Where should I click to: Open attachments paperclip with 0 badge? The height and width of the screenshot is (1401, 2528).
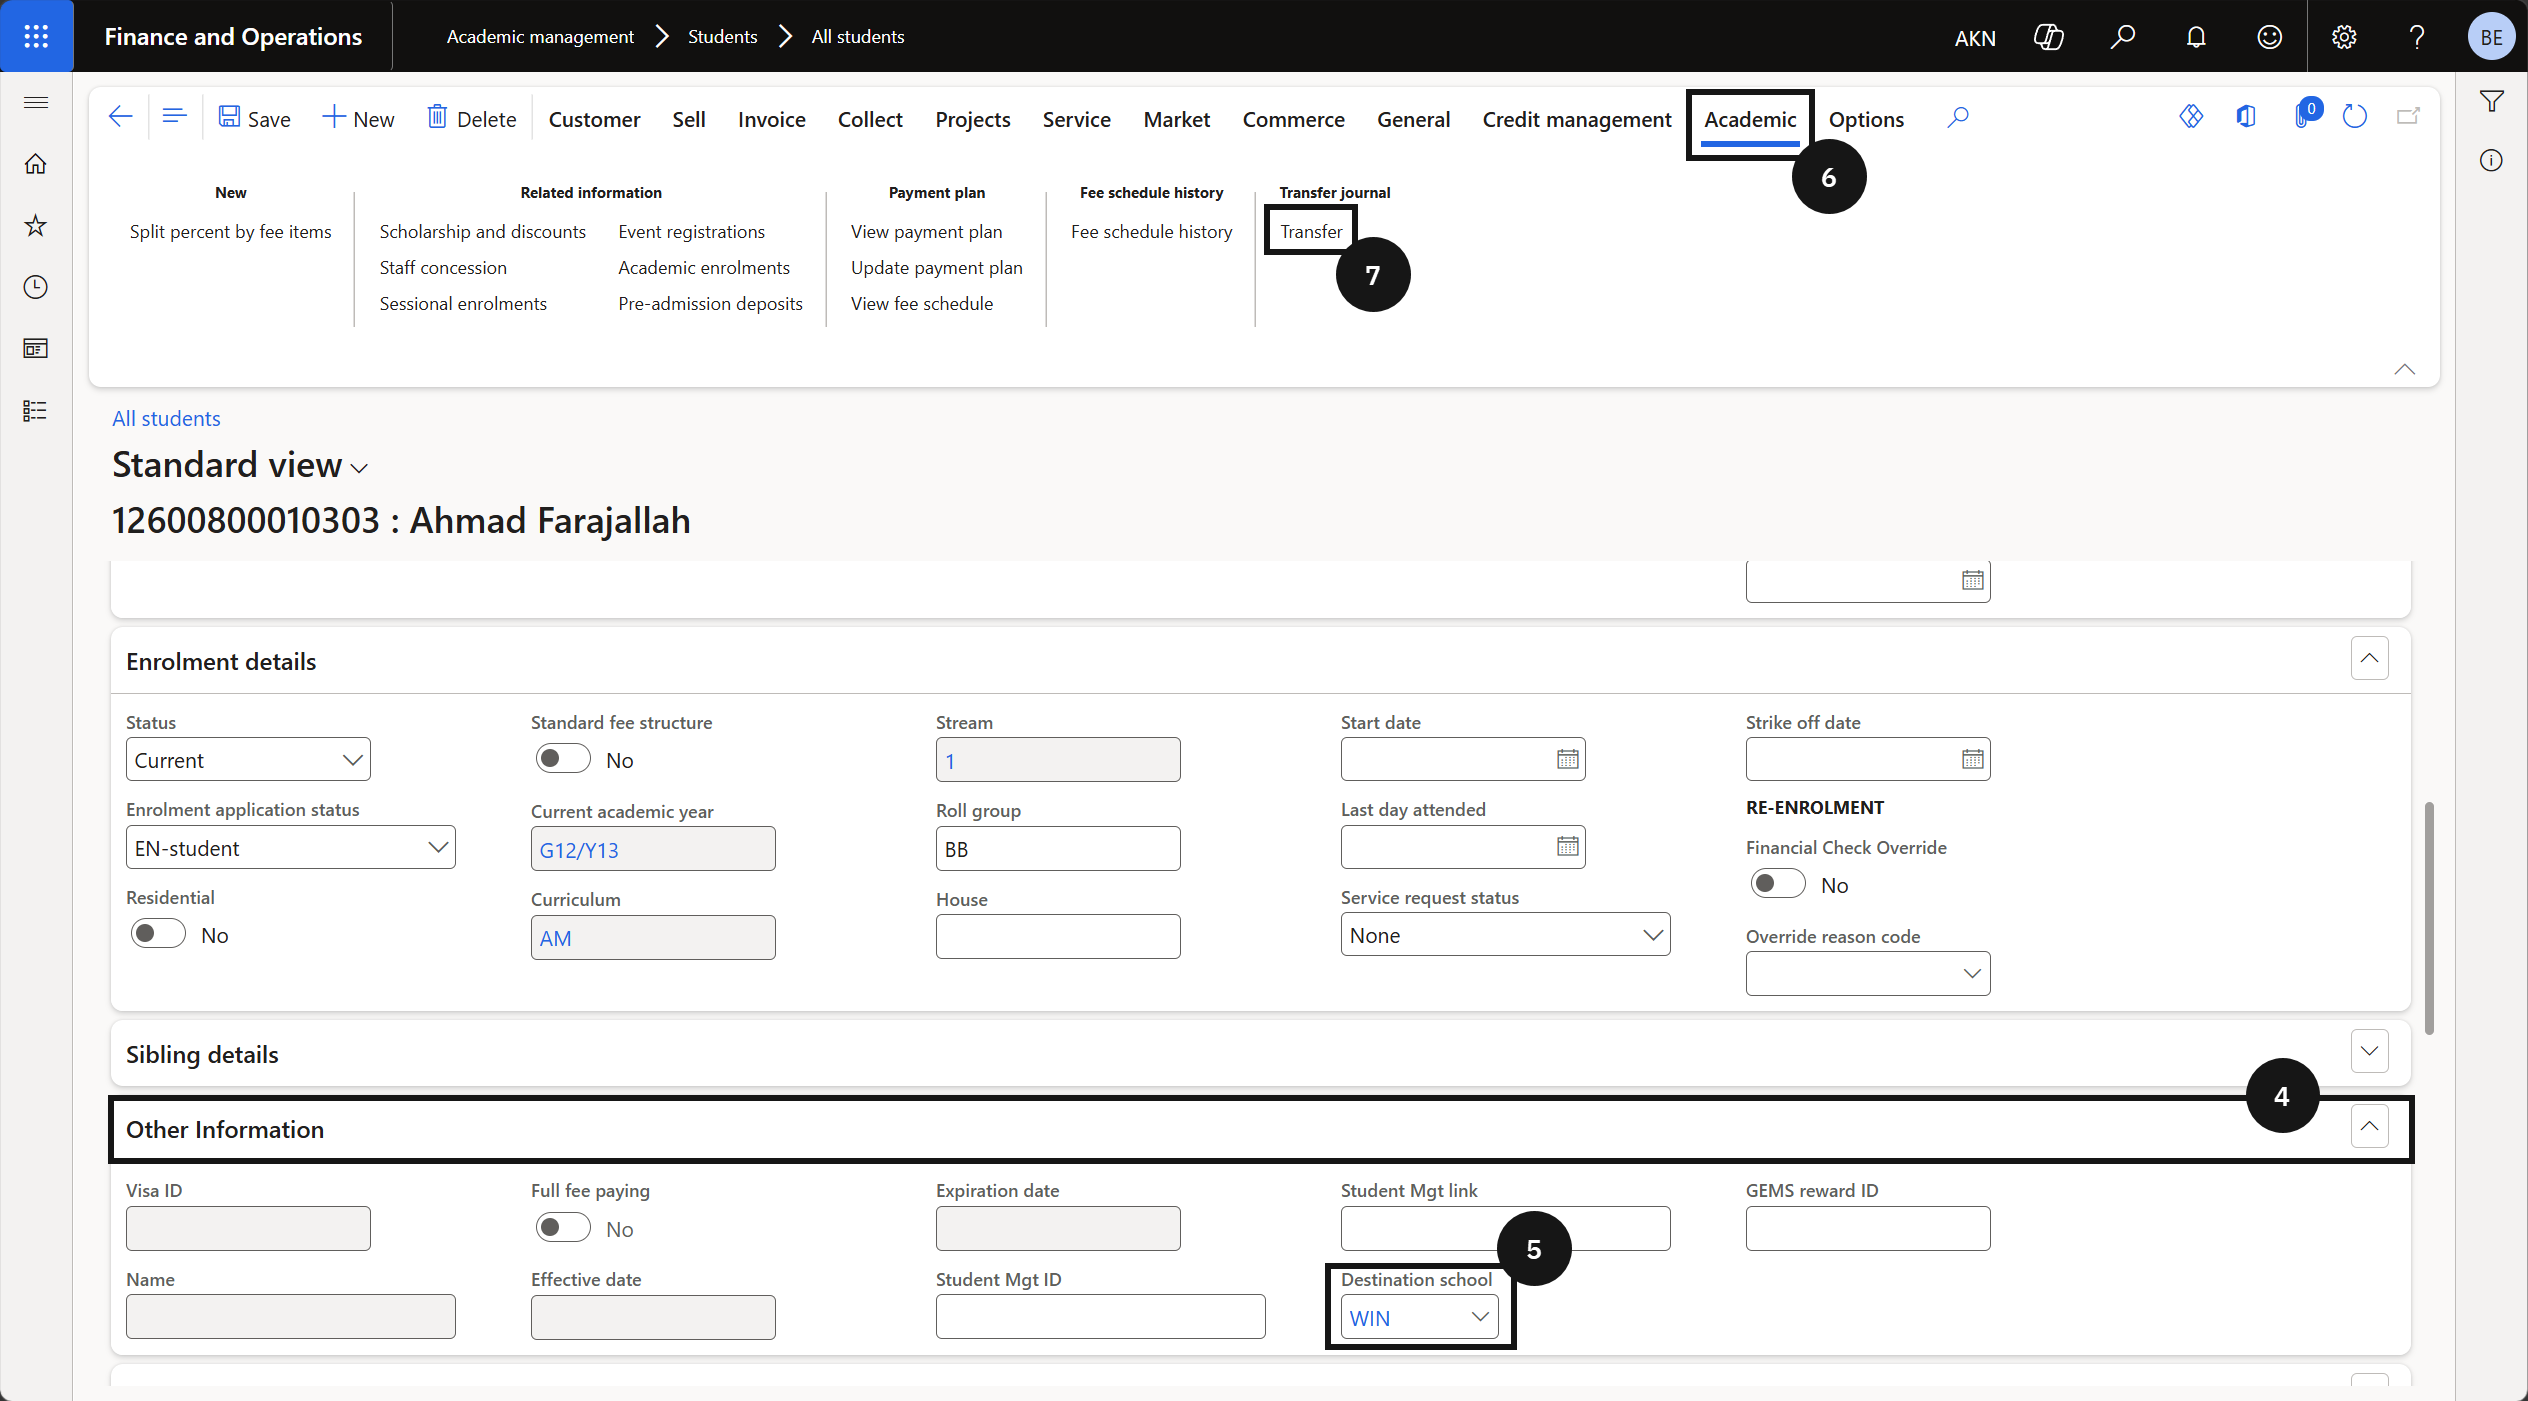[x=2305, y=115]
